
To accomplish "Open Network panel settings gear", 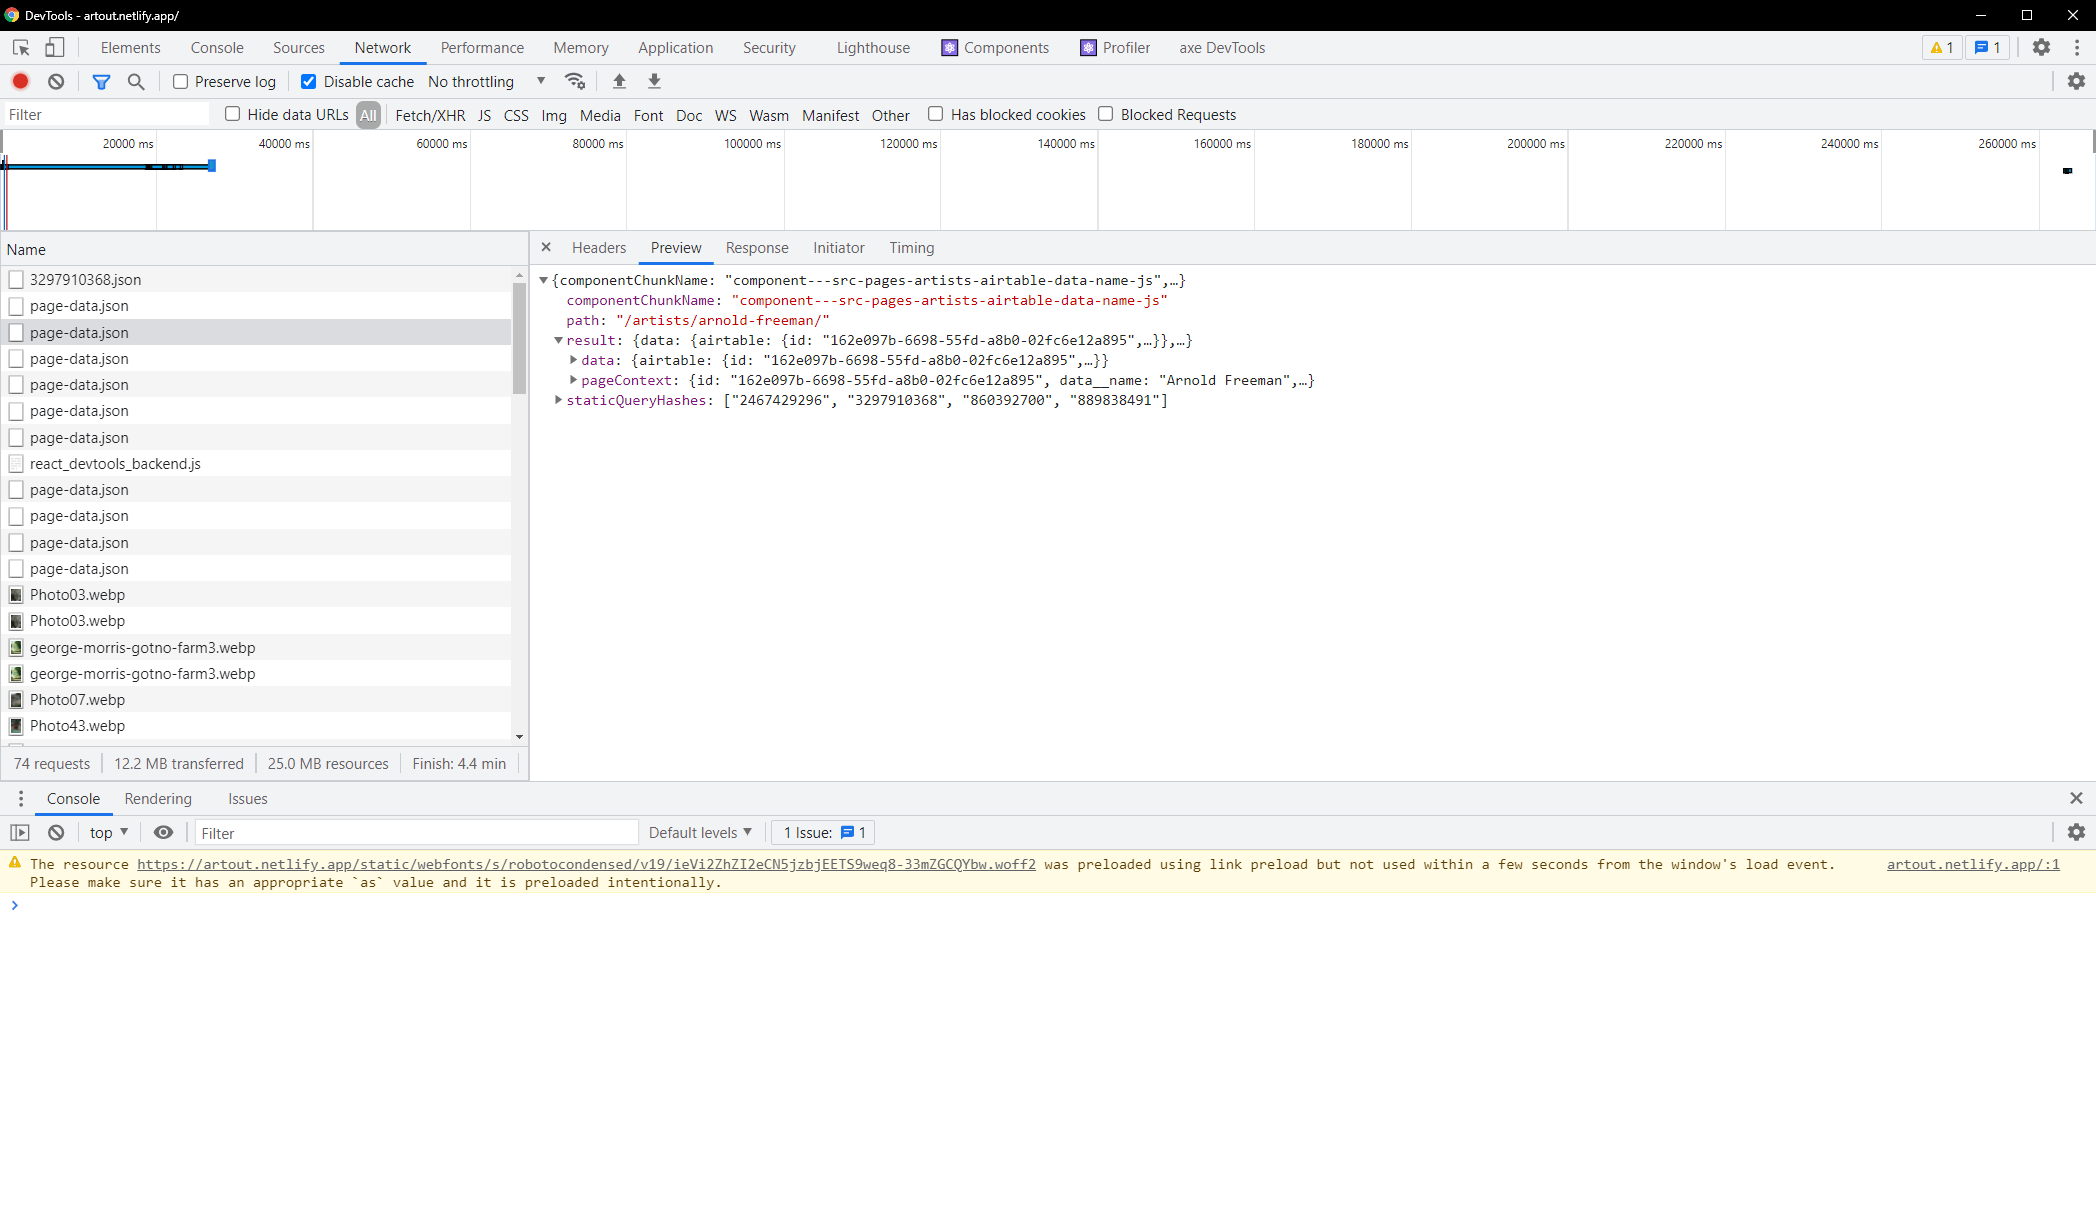I will coord(2076,81).
